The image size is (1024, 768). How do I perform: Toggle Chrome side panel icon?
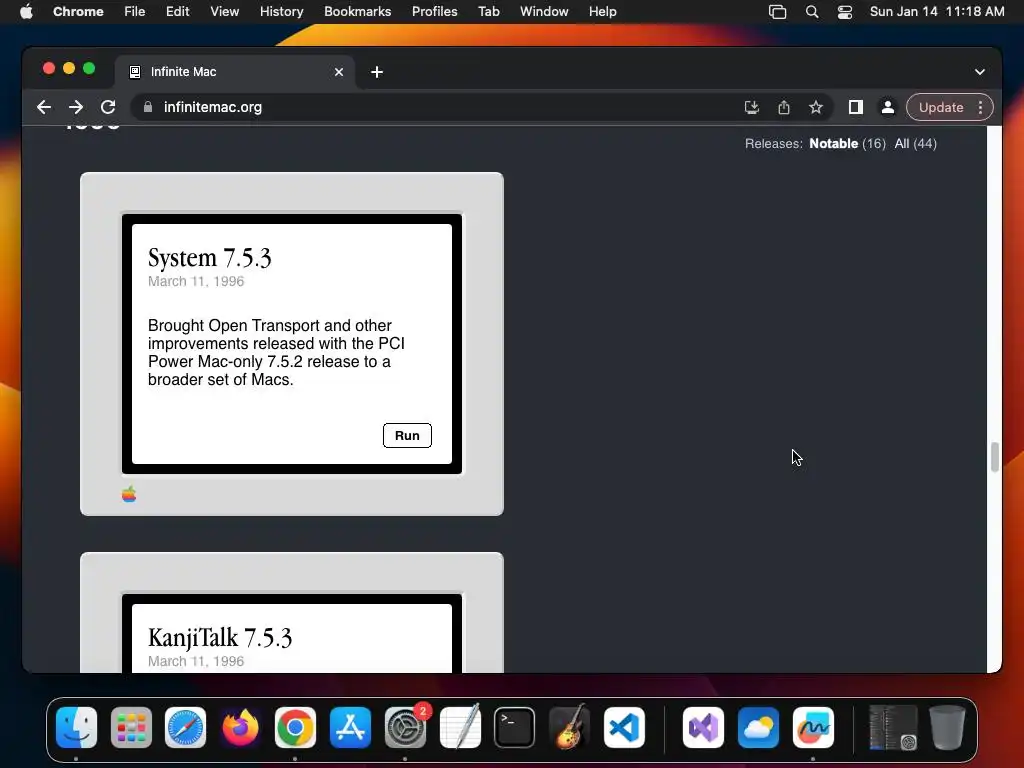(x=856, y=107)
